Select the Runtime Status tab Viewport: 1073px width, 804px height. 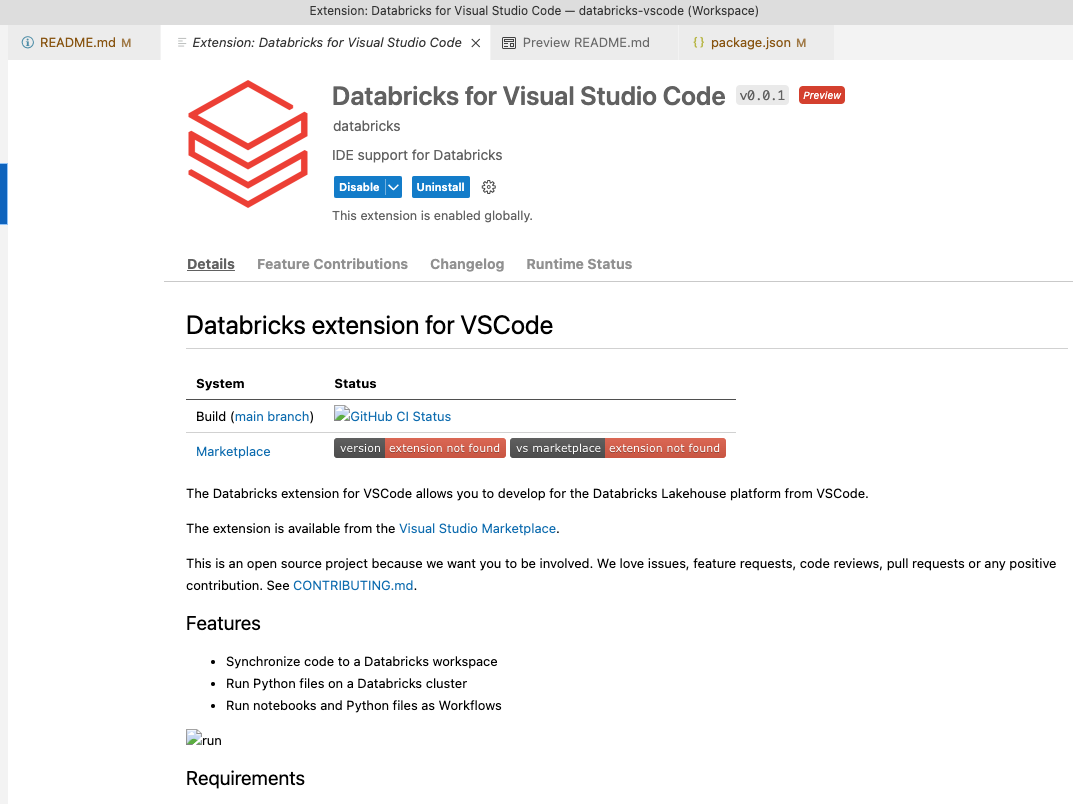coord(579,264)
